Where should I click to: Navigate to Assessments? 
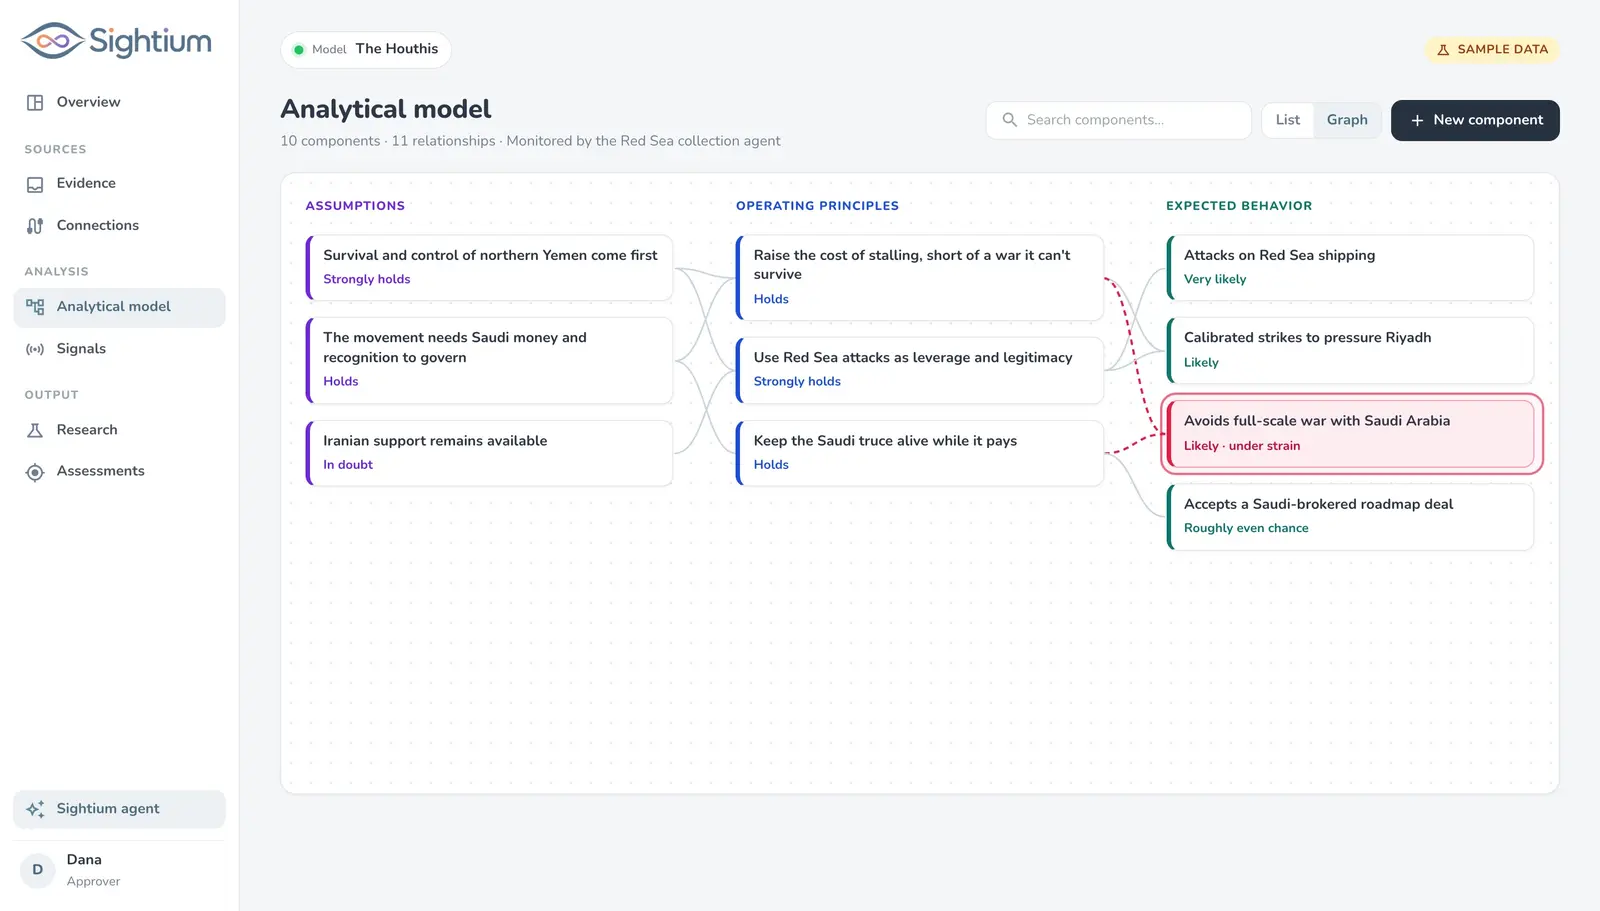119,472
